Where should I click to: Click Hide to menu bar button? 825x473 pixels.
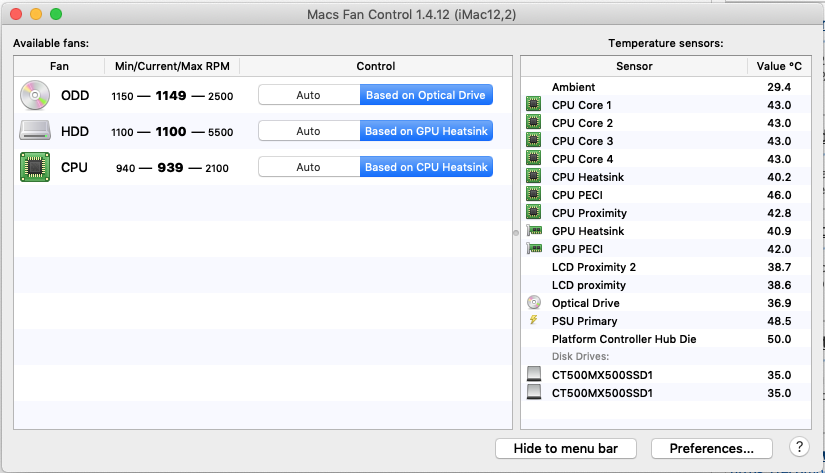pyautogui.click(x=566, y=448)
